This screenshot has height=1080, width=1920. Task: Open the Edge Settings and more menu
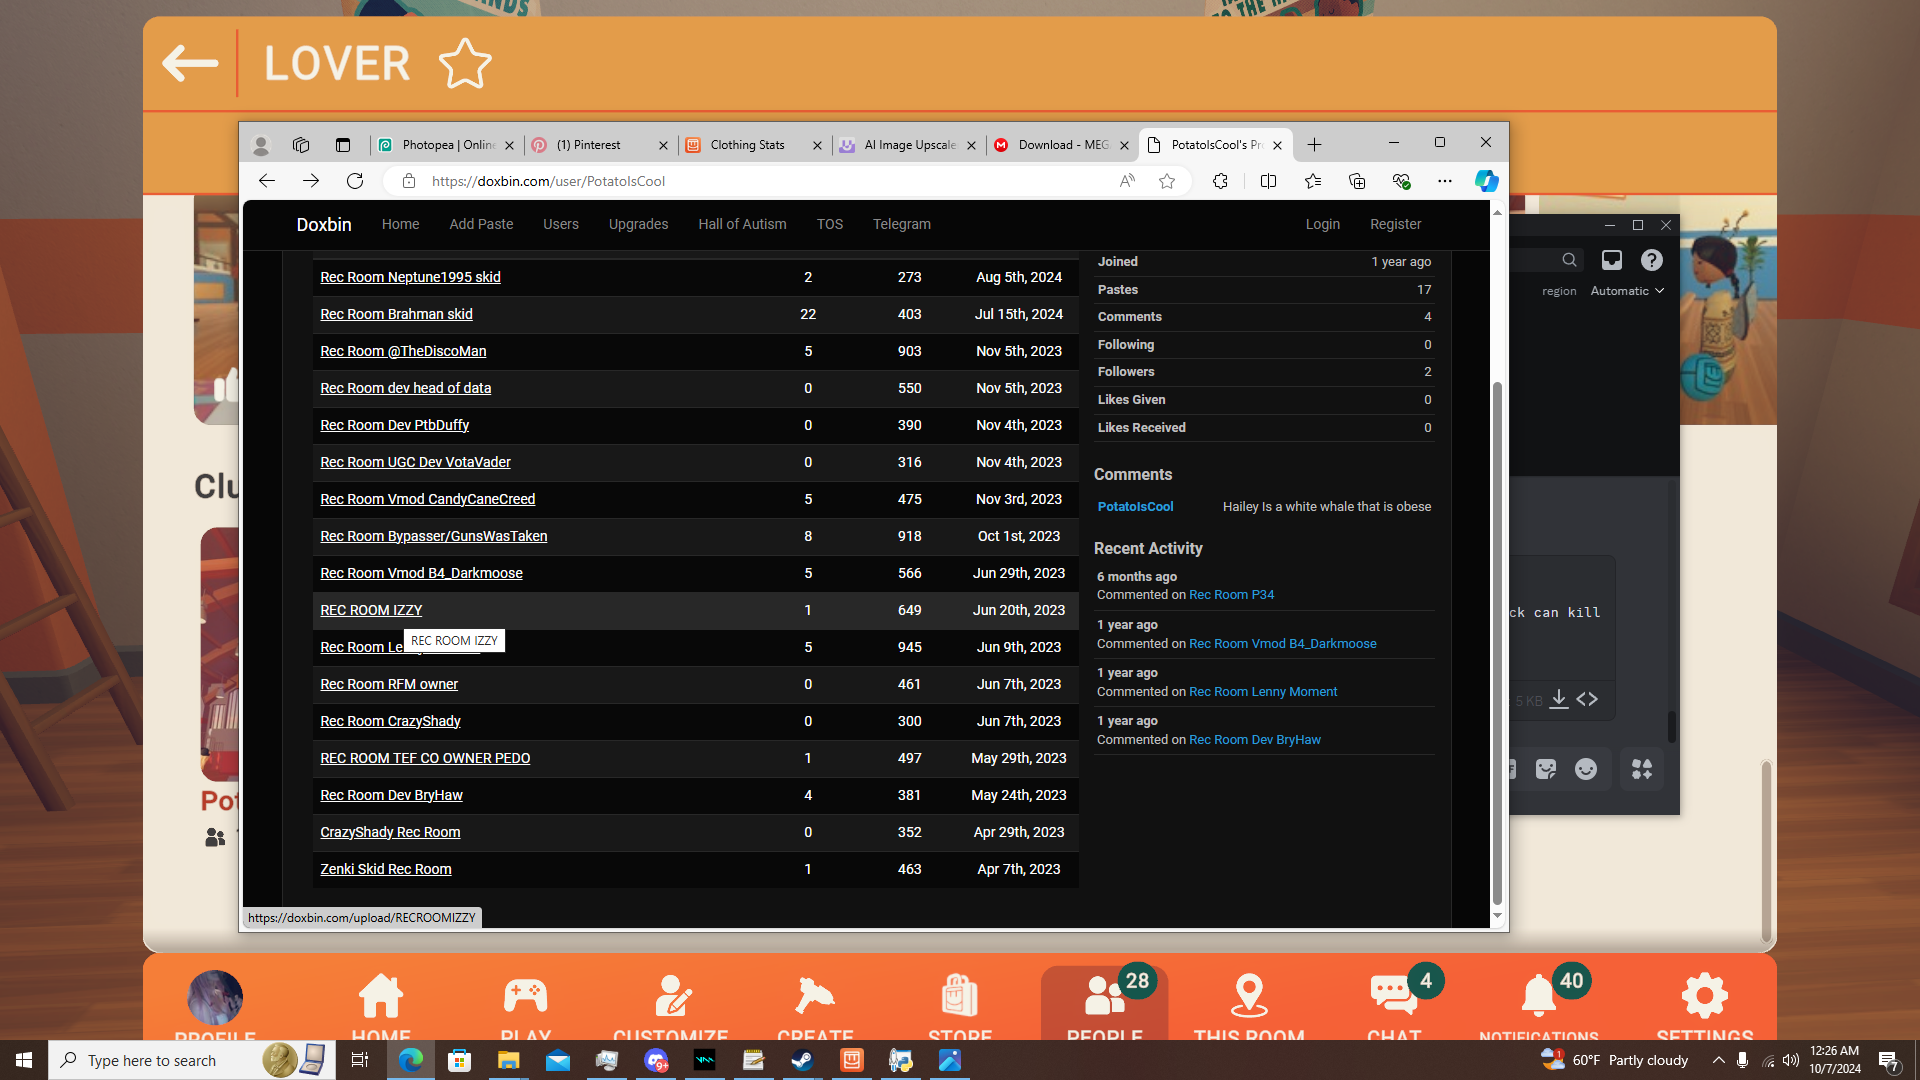1444,181
